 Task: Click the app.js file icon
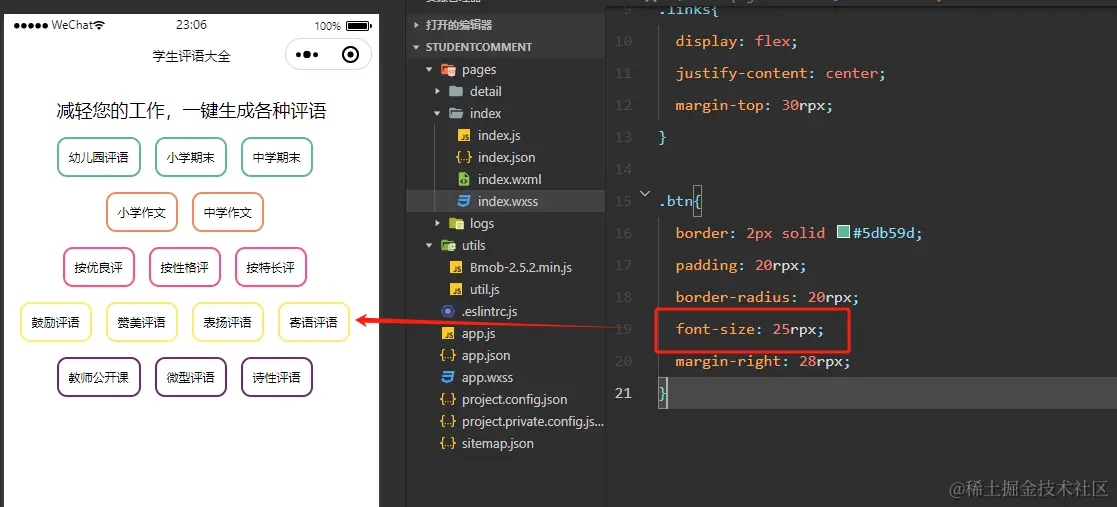point(448,333)
